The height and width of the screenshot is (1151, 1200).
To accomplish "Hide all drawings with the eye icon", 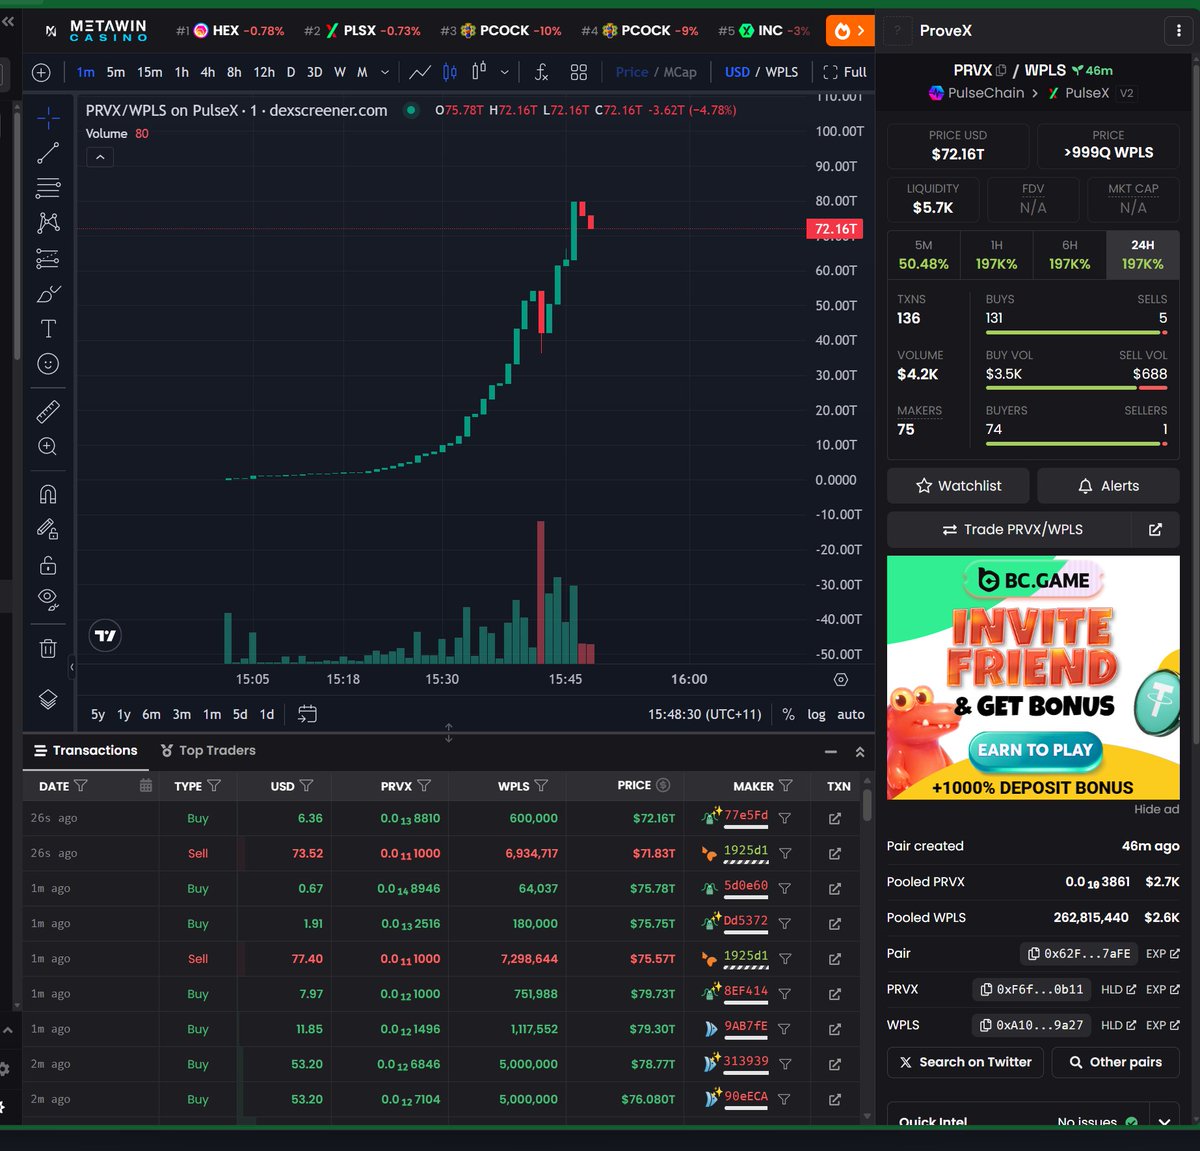I will tap(48, 600).
